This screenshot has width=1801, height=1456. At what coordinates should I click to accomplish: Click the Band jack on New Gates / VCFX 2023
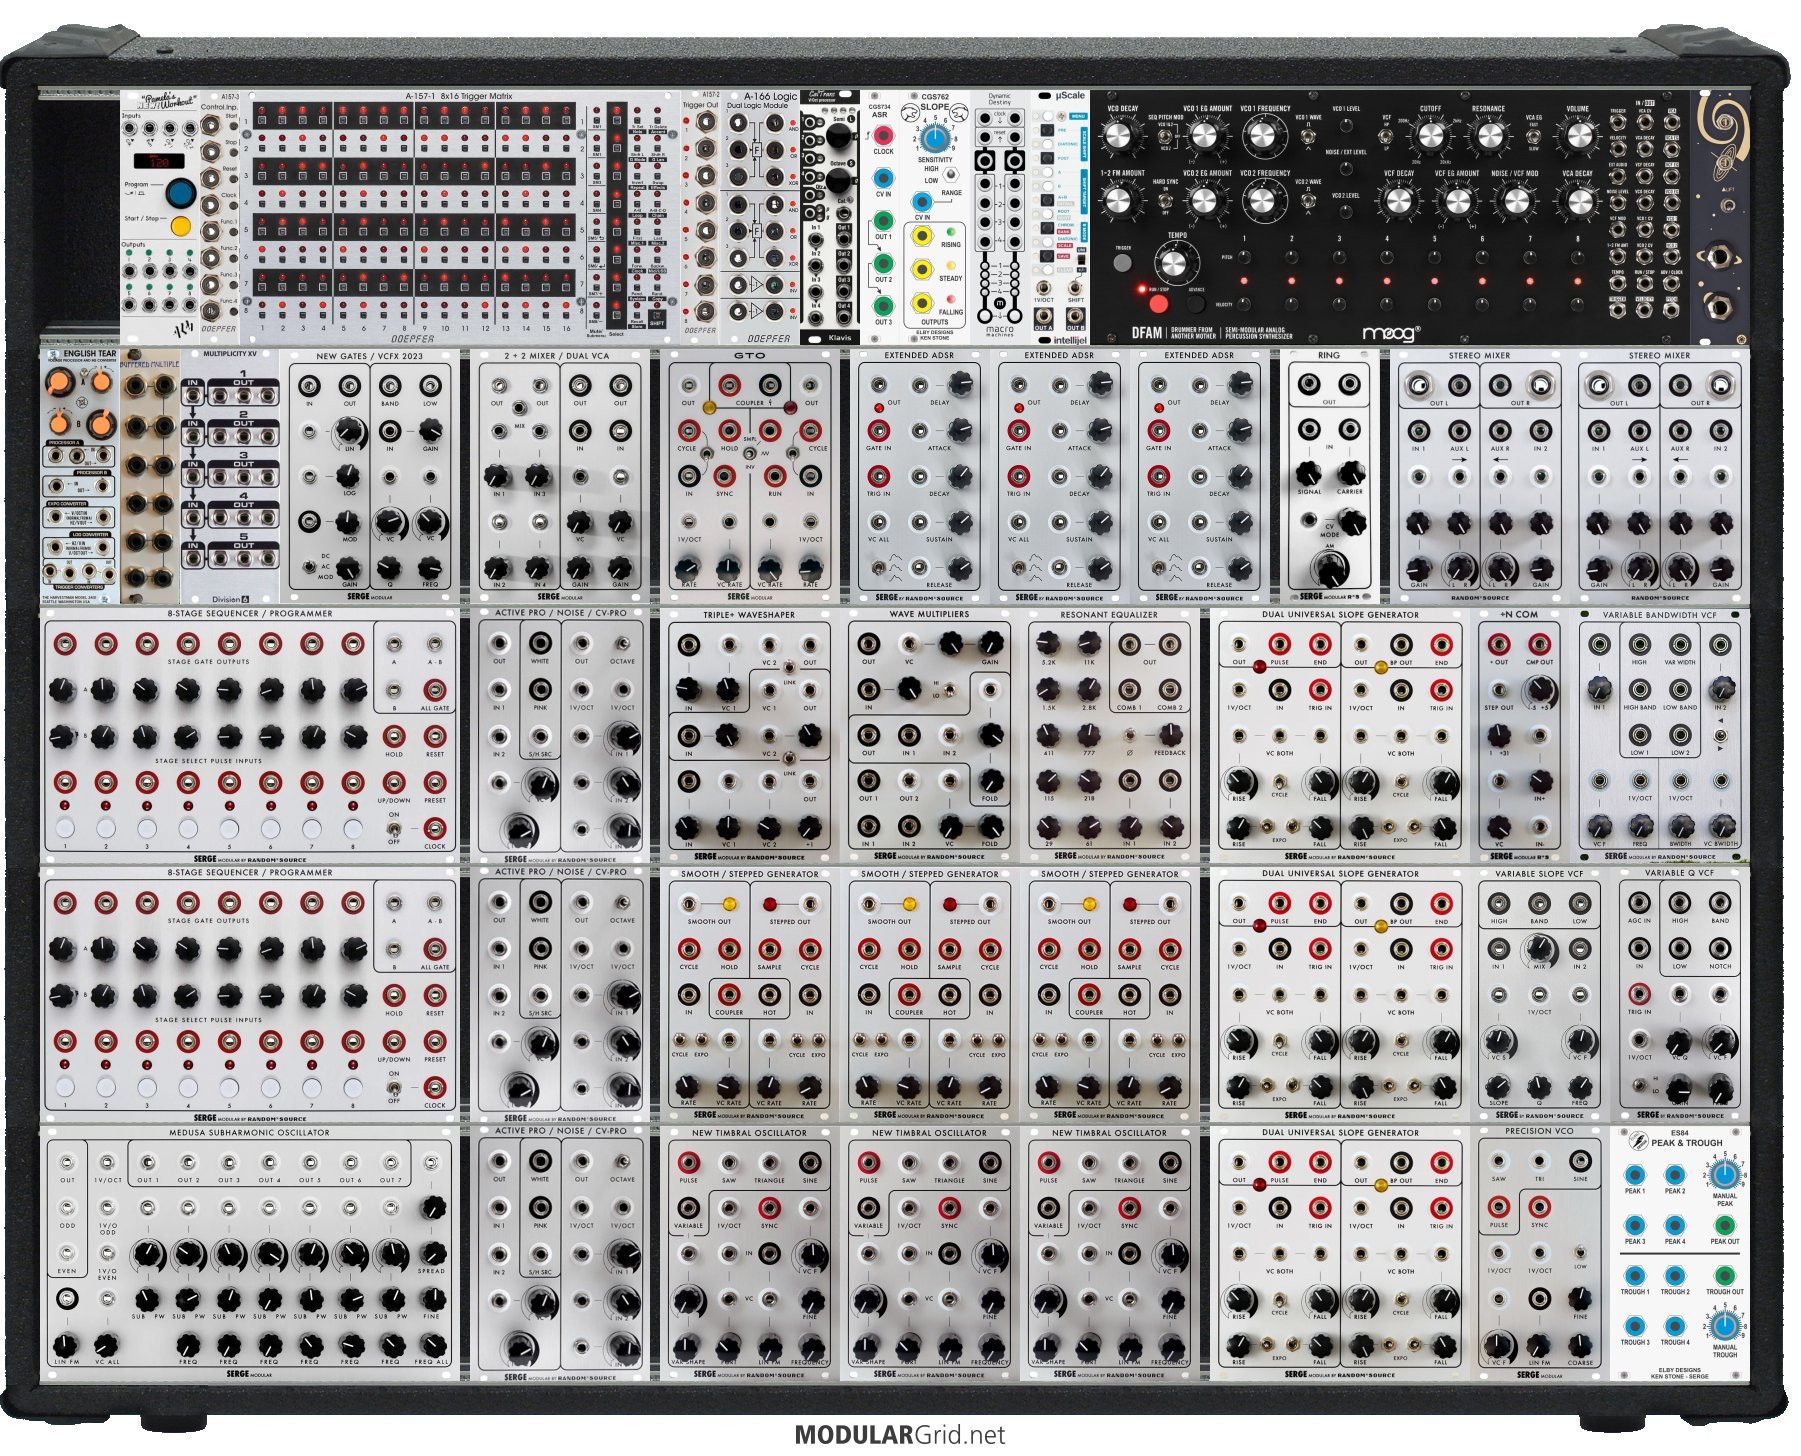[x=390, y=386]
